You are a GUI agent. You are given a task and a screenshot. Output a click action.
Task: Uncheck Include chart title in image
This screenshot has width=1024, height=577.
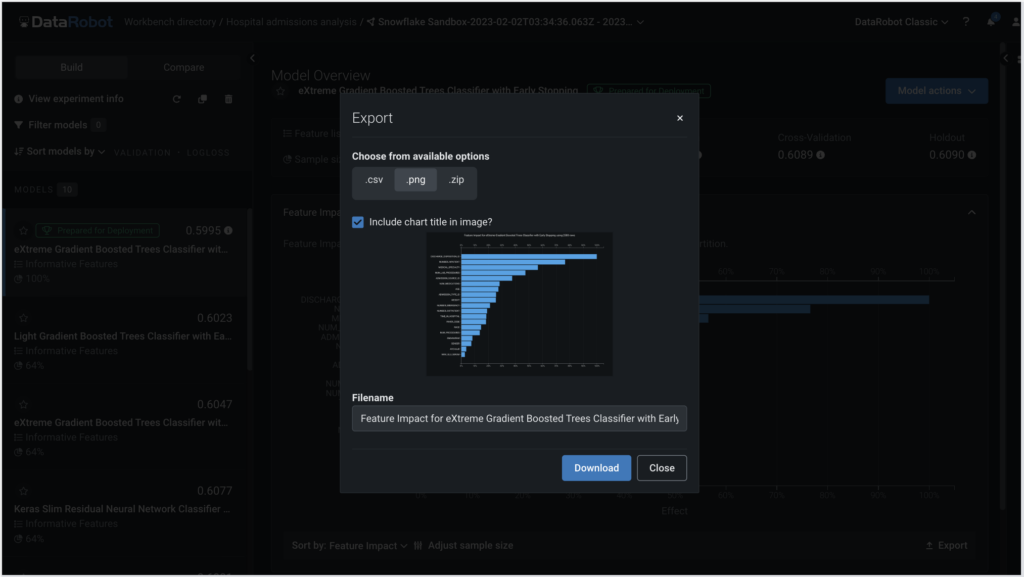tap(358, 222)
